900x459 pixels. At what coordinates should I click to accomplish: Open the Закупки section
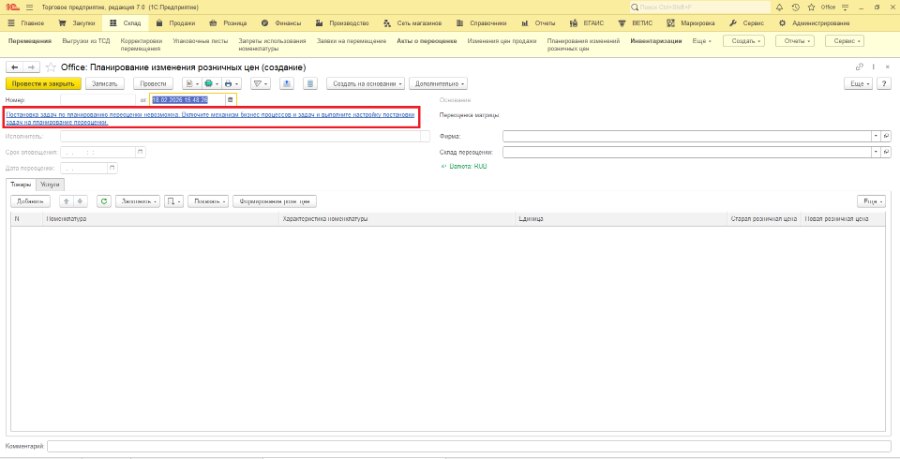pyautogui.click(x=76, y=24)
